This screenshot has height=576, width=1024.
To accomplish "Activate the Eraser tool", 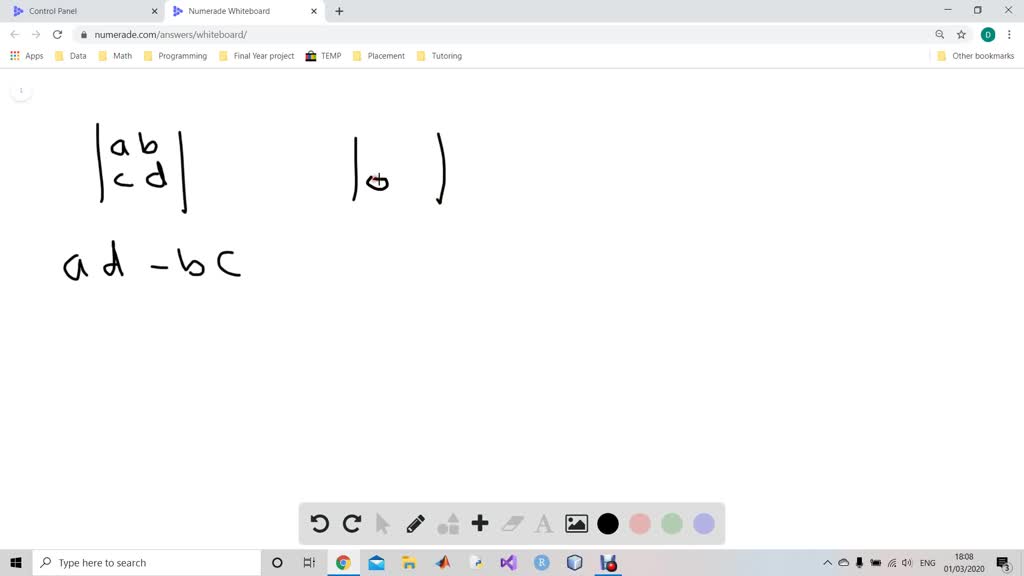I will click(x=511, y=523).
